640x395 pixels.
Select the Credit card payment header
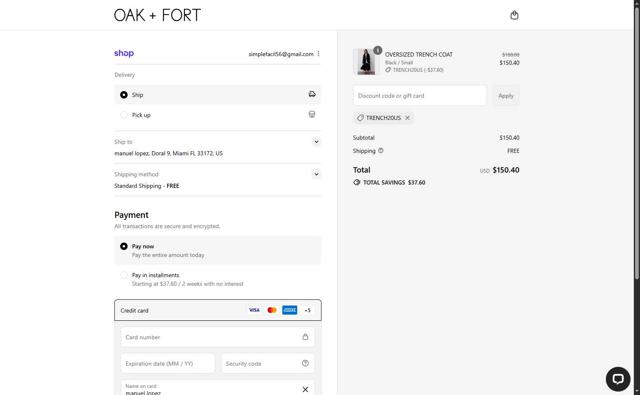coord(218,310)
